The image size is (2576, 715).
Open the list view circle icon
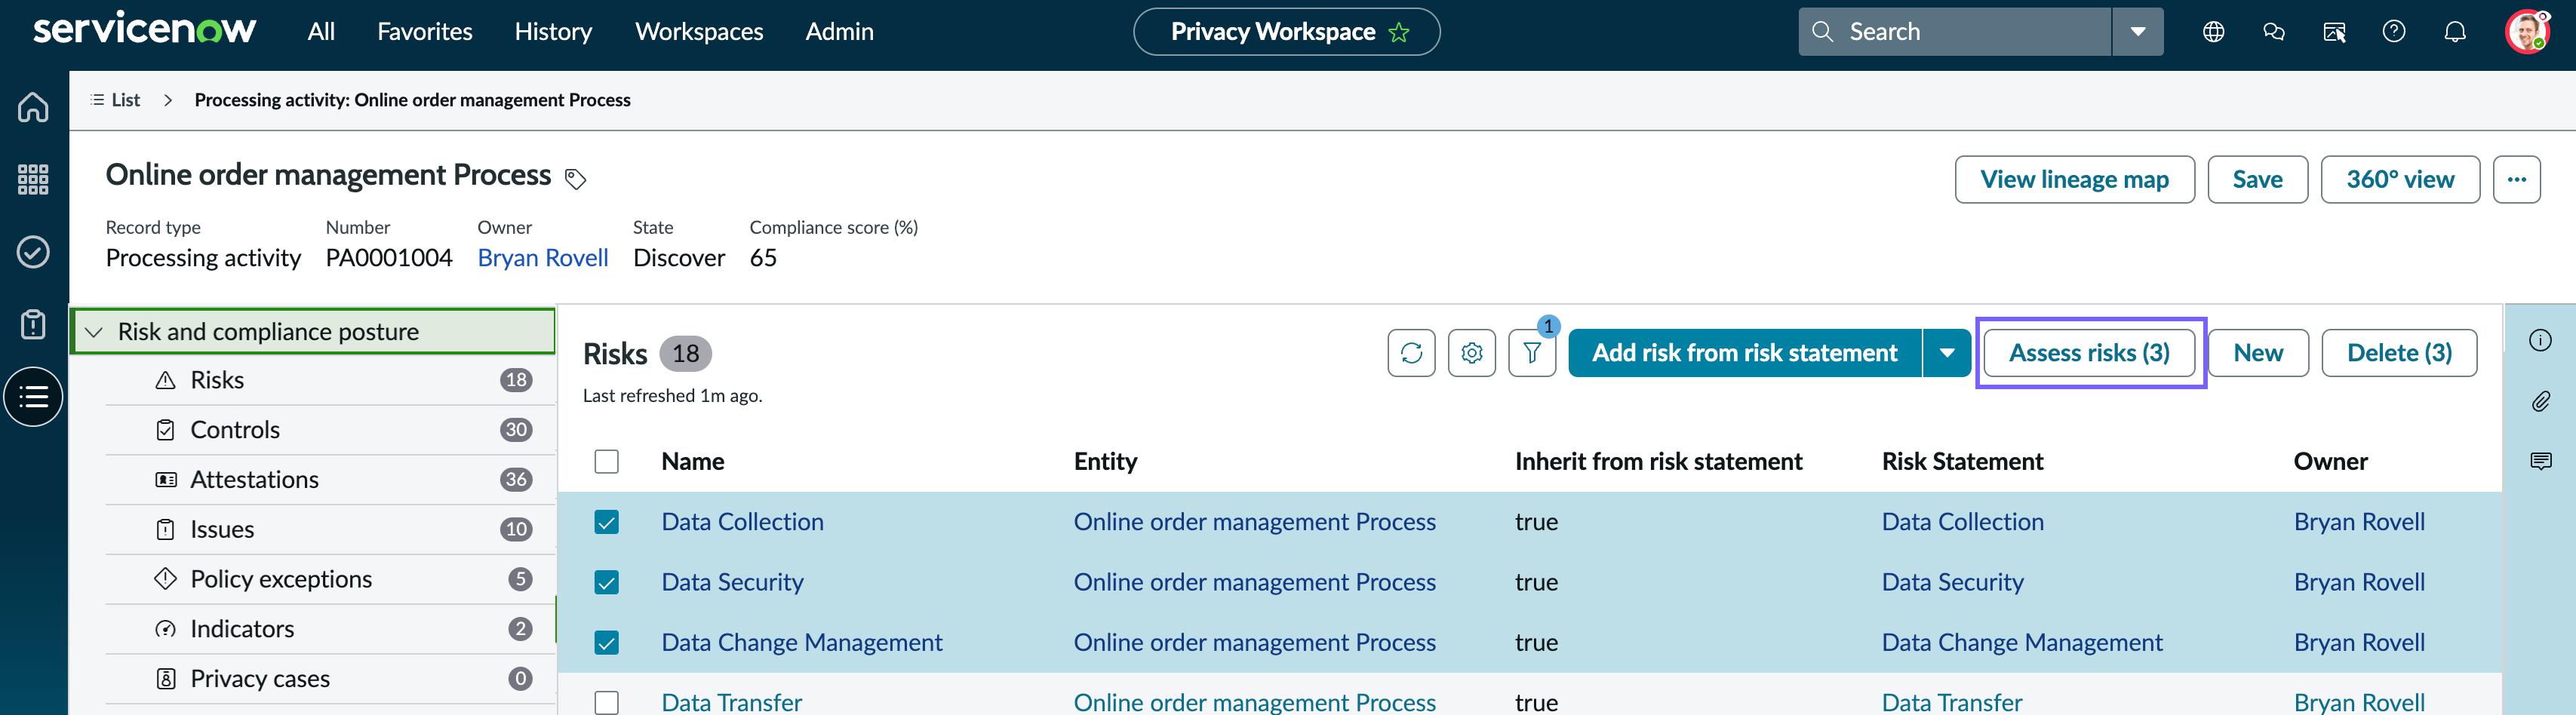pos(33,397)
